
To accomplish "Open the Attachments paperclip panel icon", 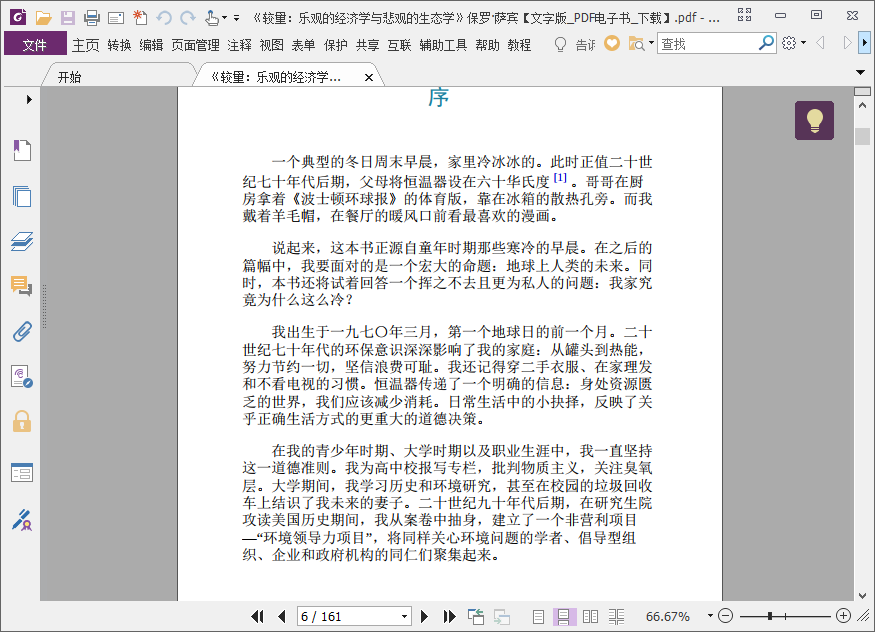I will (22, 331).
